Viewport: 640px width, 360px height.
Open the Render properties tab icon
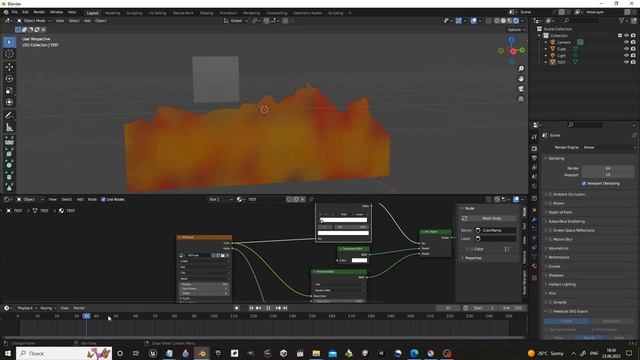[x=534, y=149]
